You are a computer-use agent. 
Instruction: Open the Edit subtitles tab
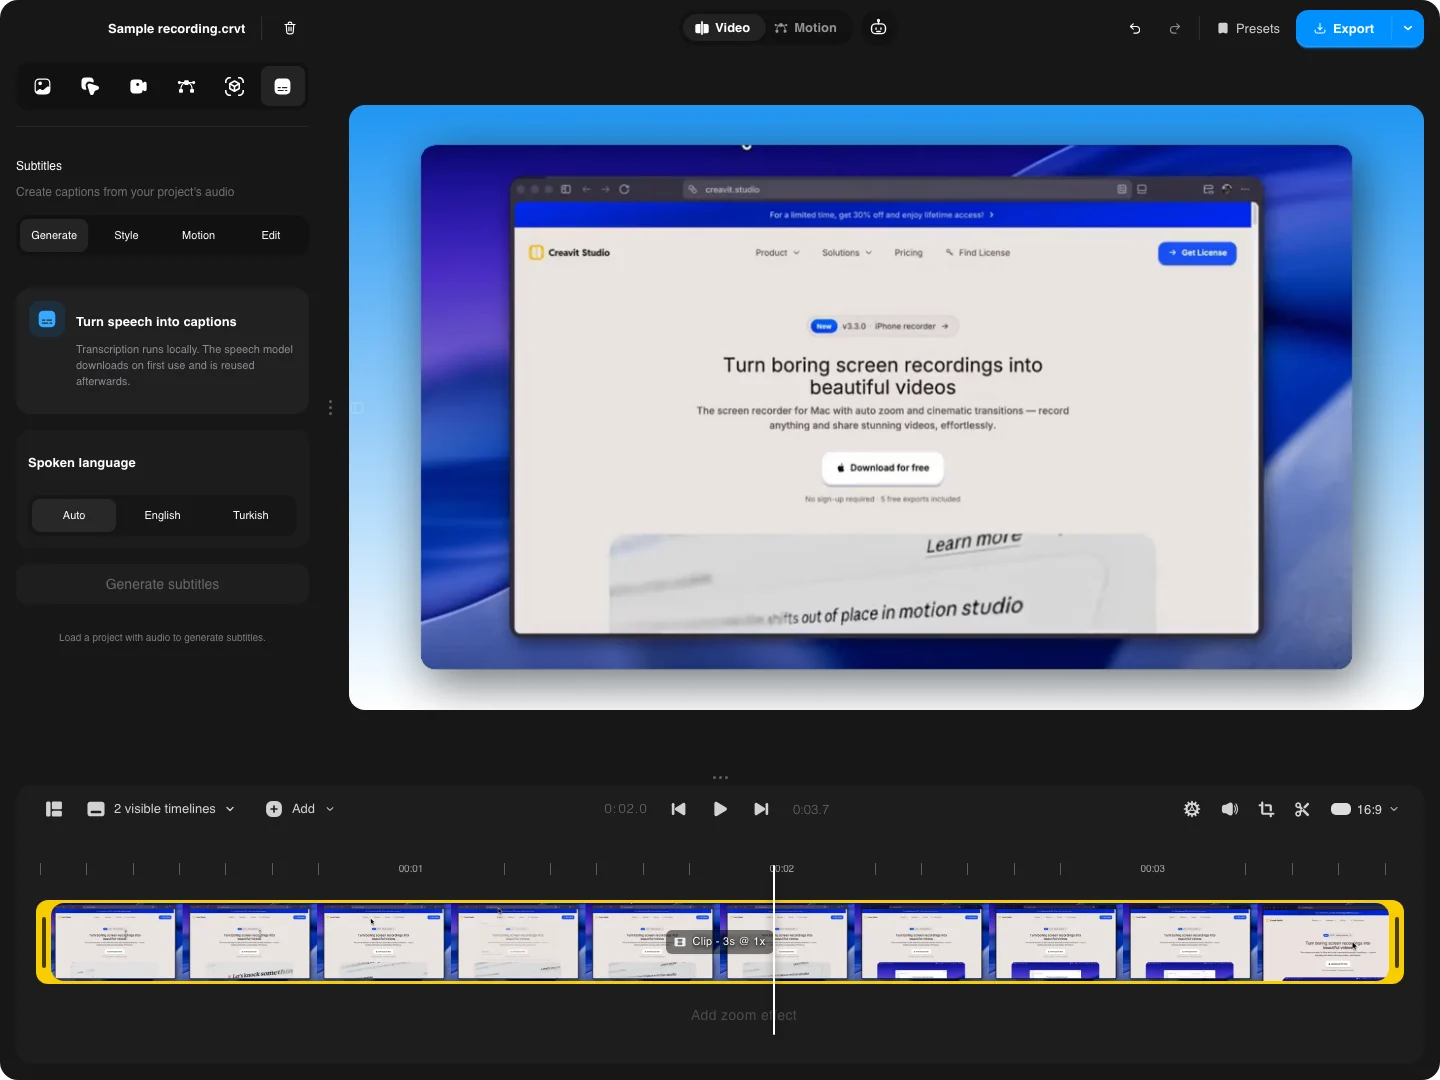[x=271, y=236]
